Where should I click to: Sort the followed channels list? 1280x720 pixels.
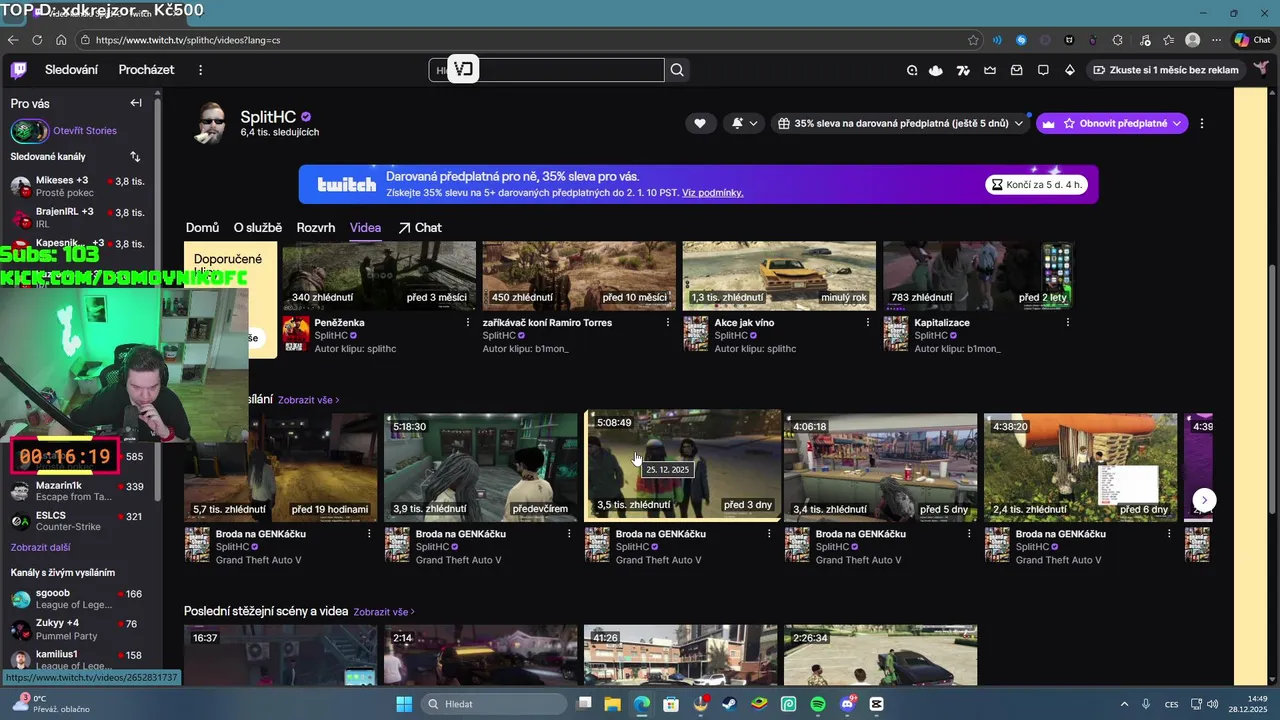pos(135,156)
